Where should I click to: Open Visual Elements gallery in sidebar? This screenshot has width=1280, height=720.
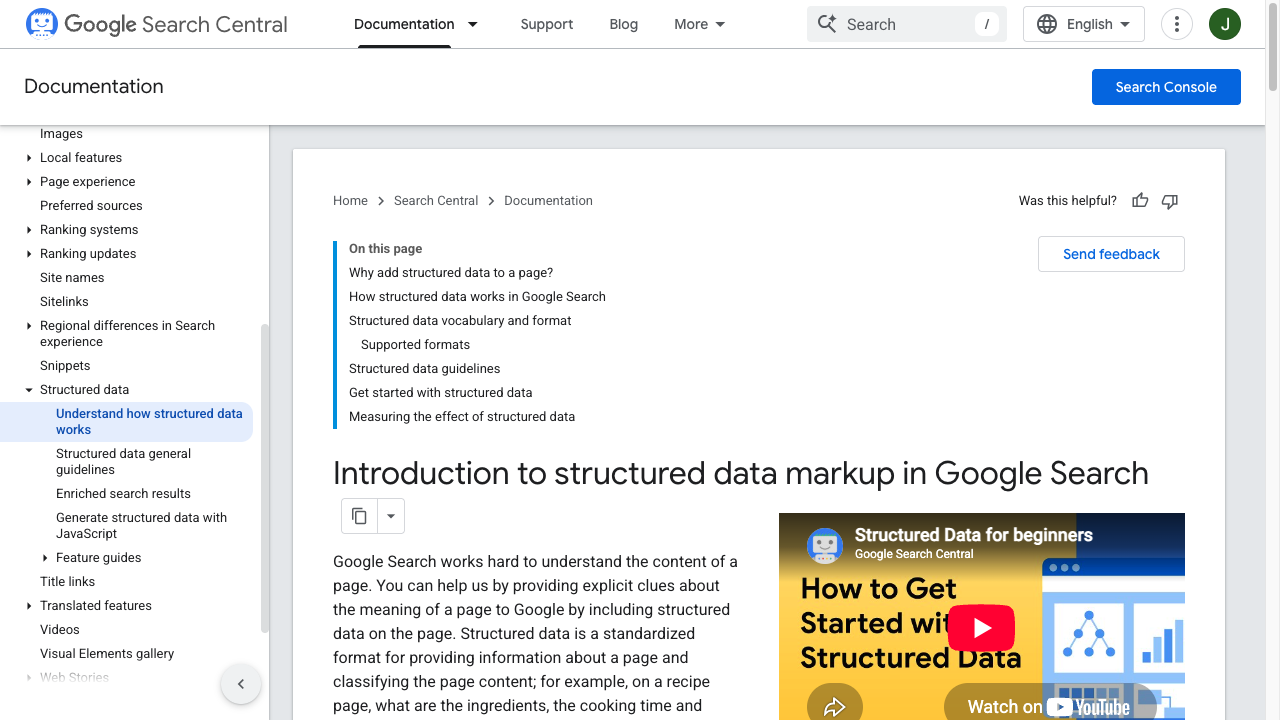click(x=107, y=654)
